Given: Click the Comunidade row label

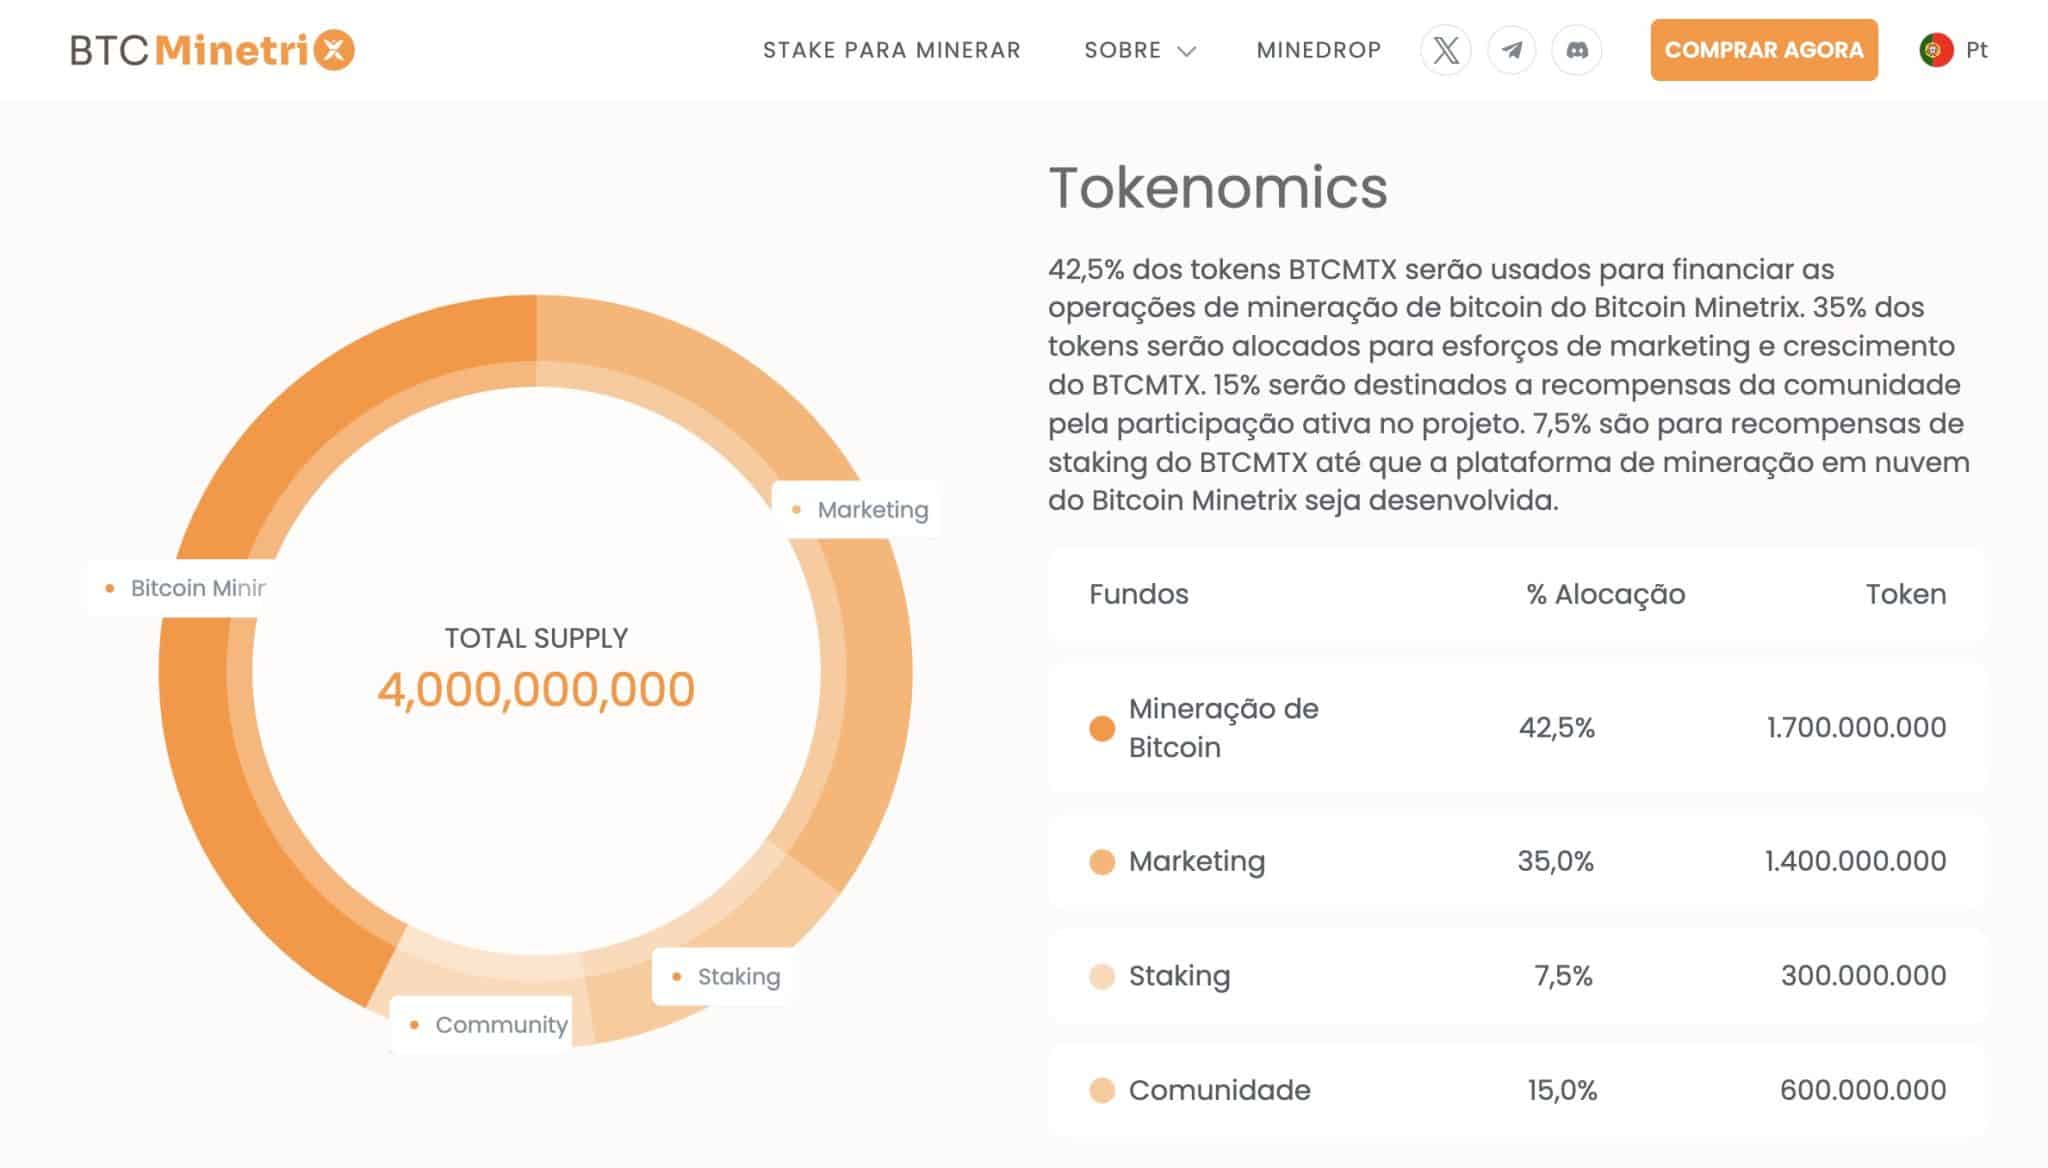Looking at the screenshot, I should (x=1220, y=1090).
